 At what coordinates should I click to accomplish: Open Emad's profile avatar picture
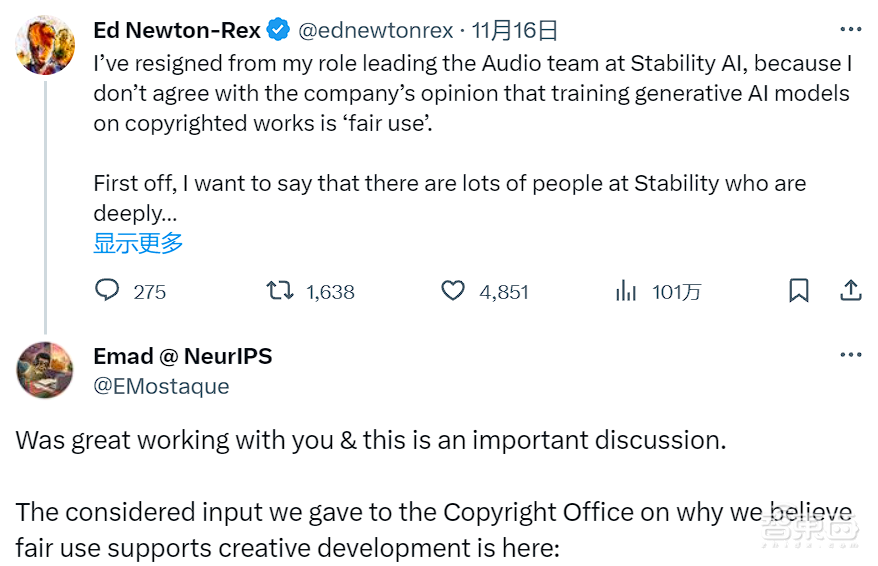coord(45,369)
